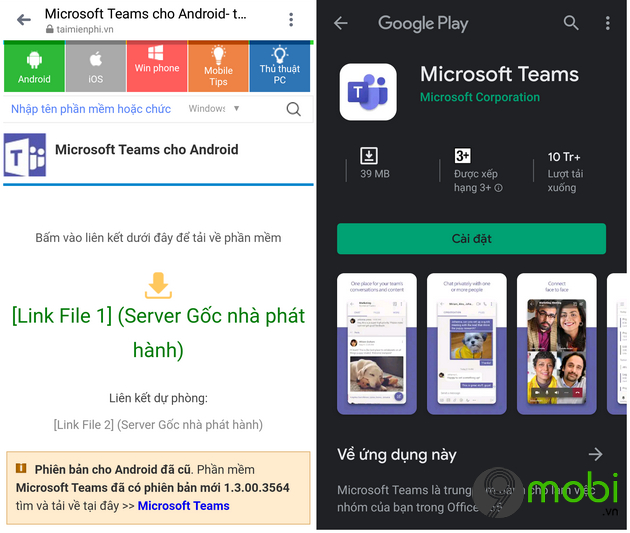Expand the Windows platform dropdown
Viewport: 630px width, 533px height.
point(214,108)
